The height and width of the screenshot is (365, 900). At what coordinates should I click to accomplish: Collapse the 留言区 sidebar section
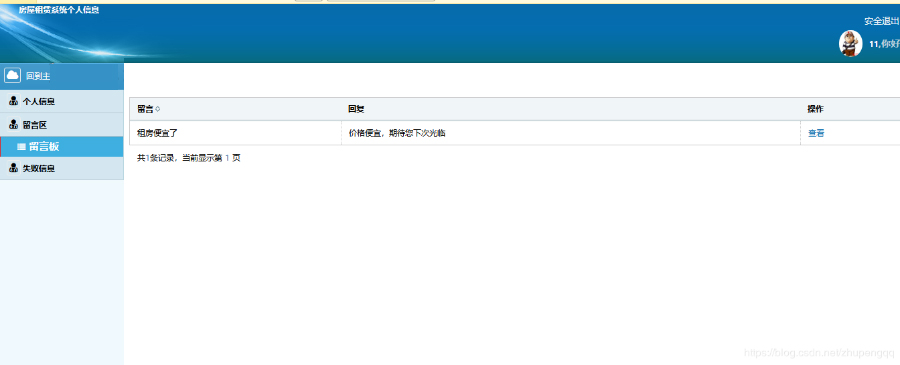coord(61,125)
